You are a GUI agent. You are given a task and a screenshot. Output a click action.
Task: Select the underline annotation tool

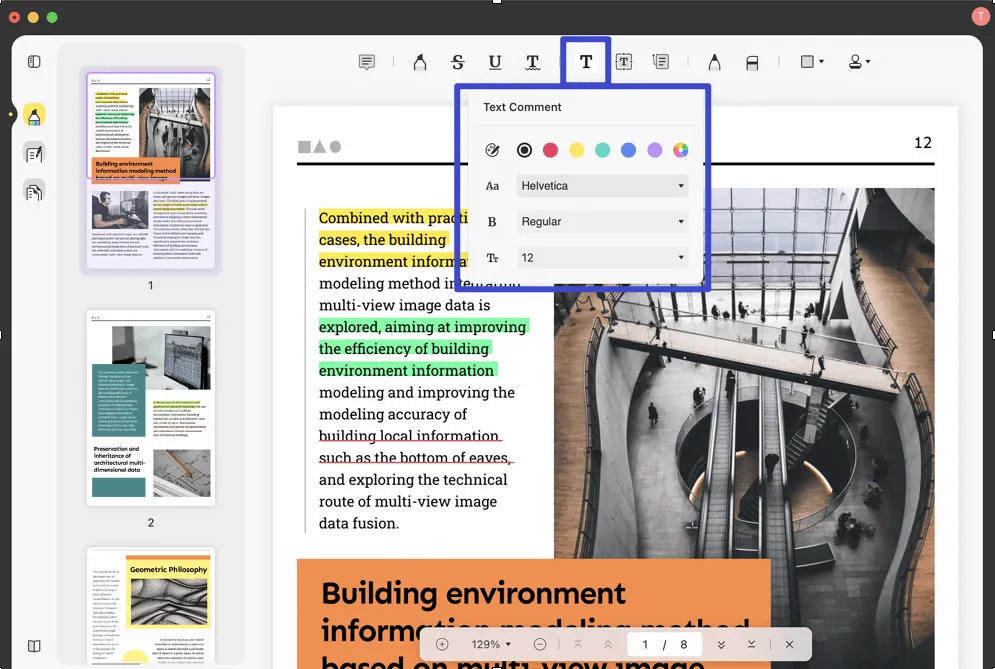point(495,62)
